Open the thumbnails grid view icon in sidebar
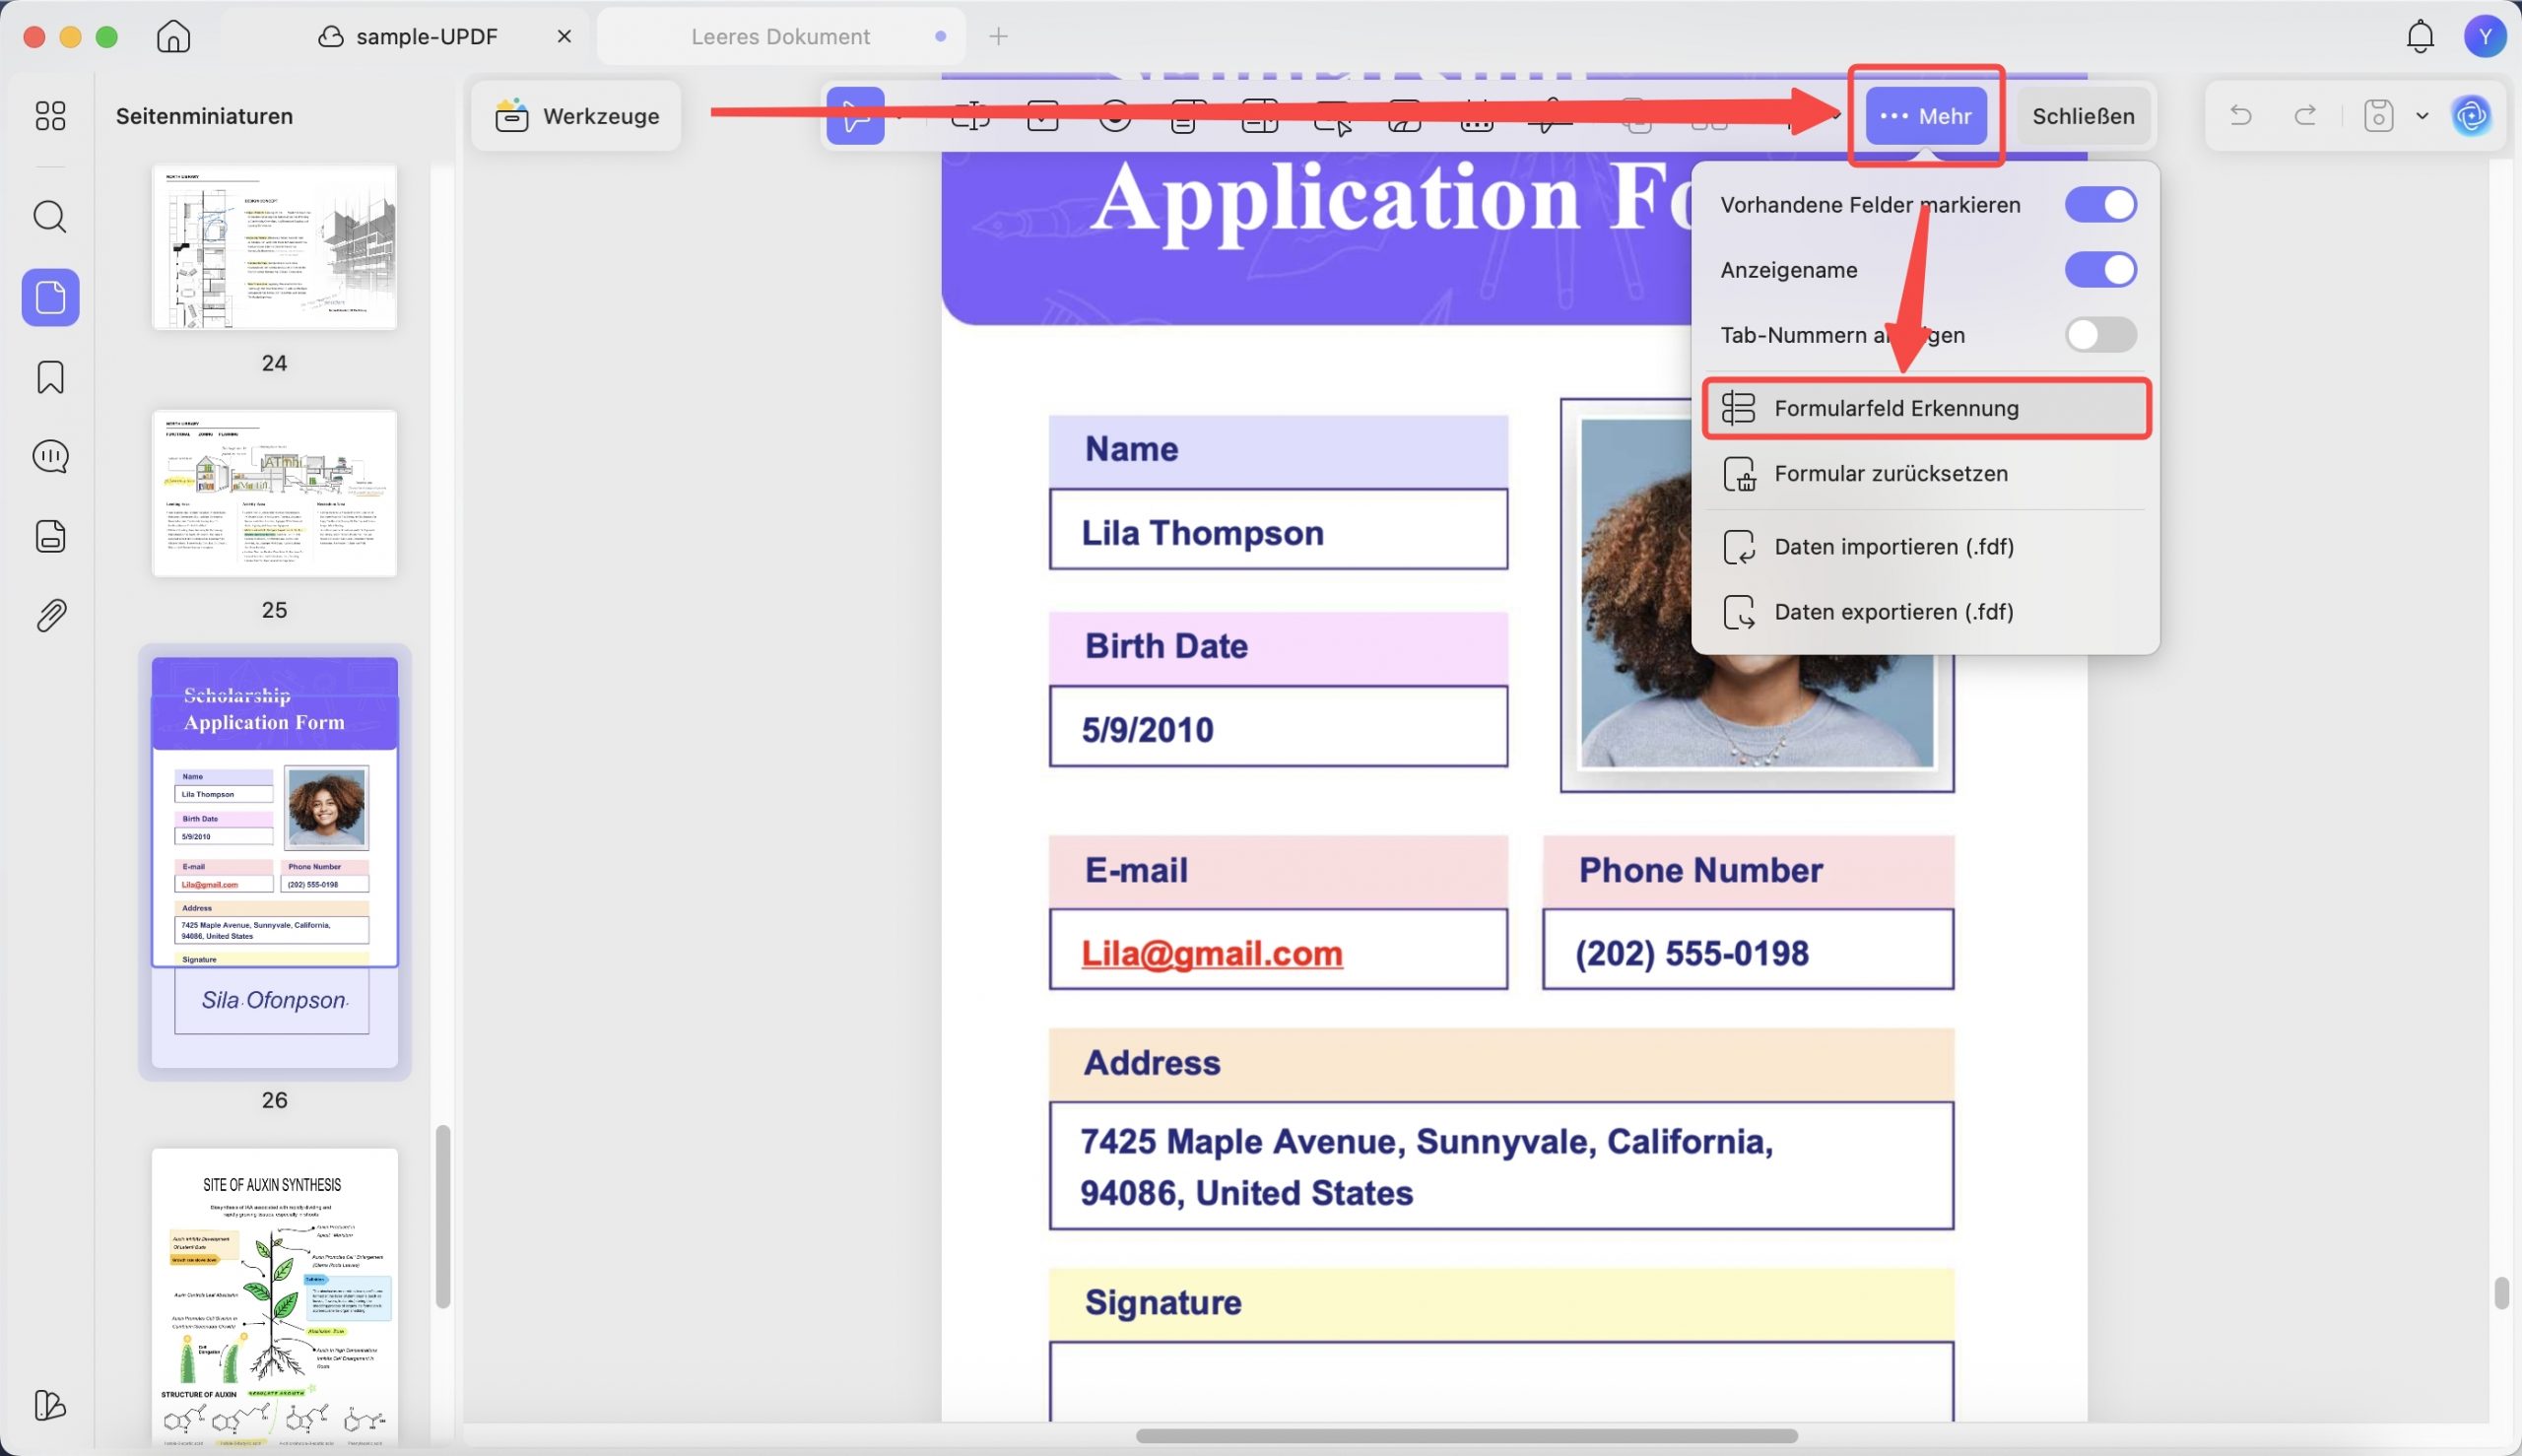Screen dimensions: 2522x1456 tap(50, 116)
